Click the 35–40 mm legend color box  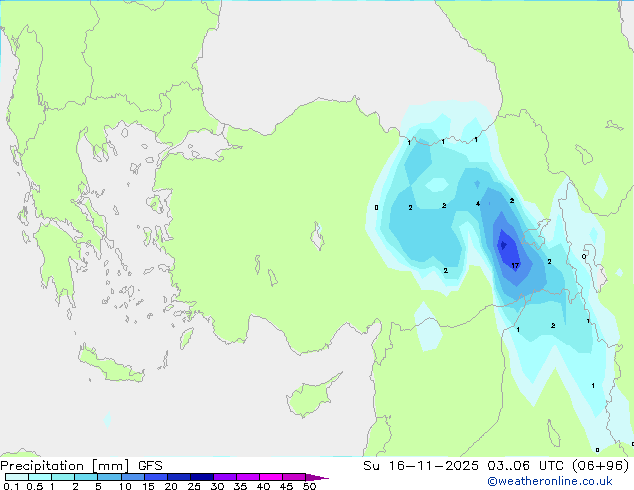(248, 477)
